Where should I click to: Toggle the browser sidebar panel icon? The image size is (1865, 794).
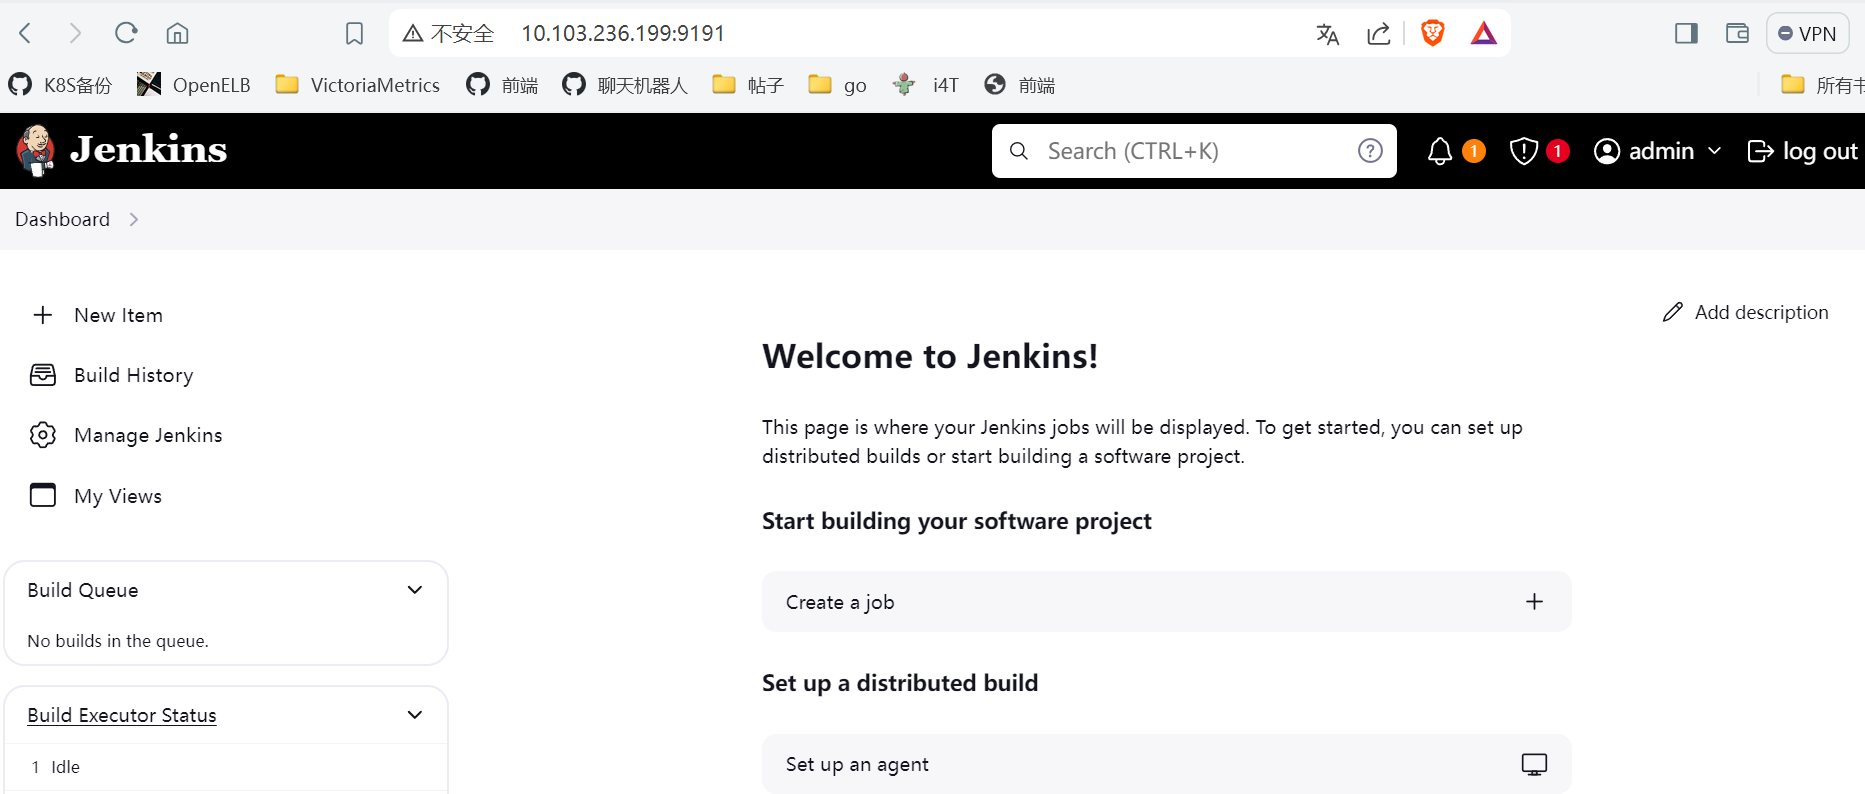tap(1686, 34)
